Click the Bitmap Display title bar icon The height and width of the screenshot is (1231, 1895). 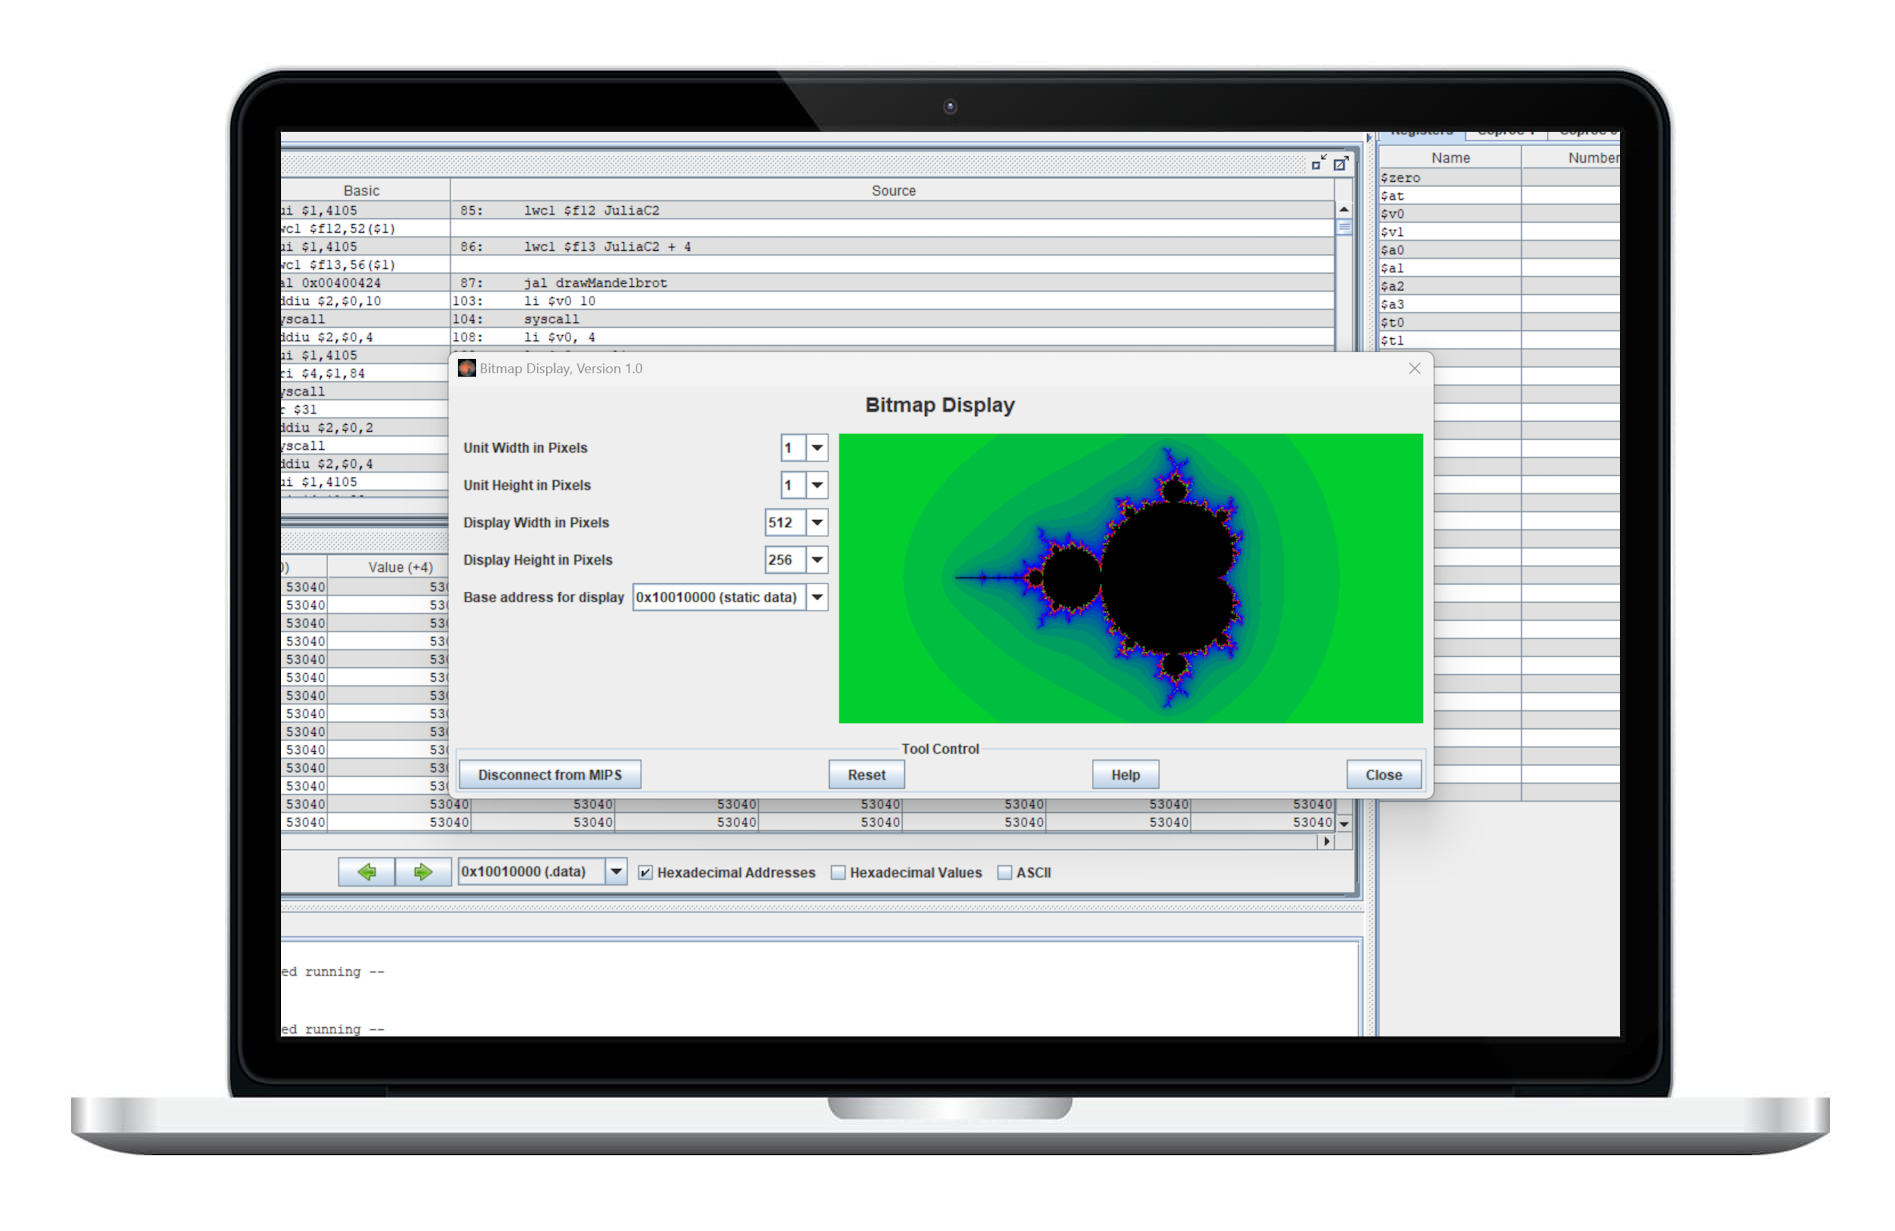(467, 368)
